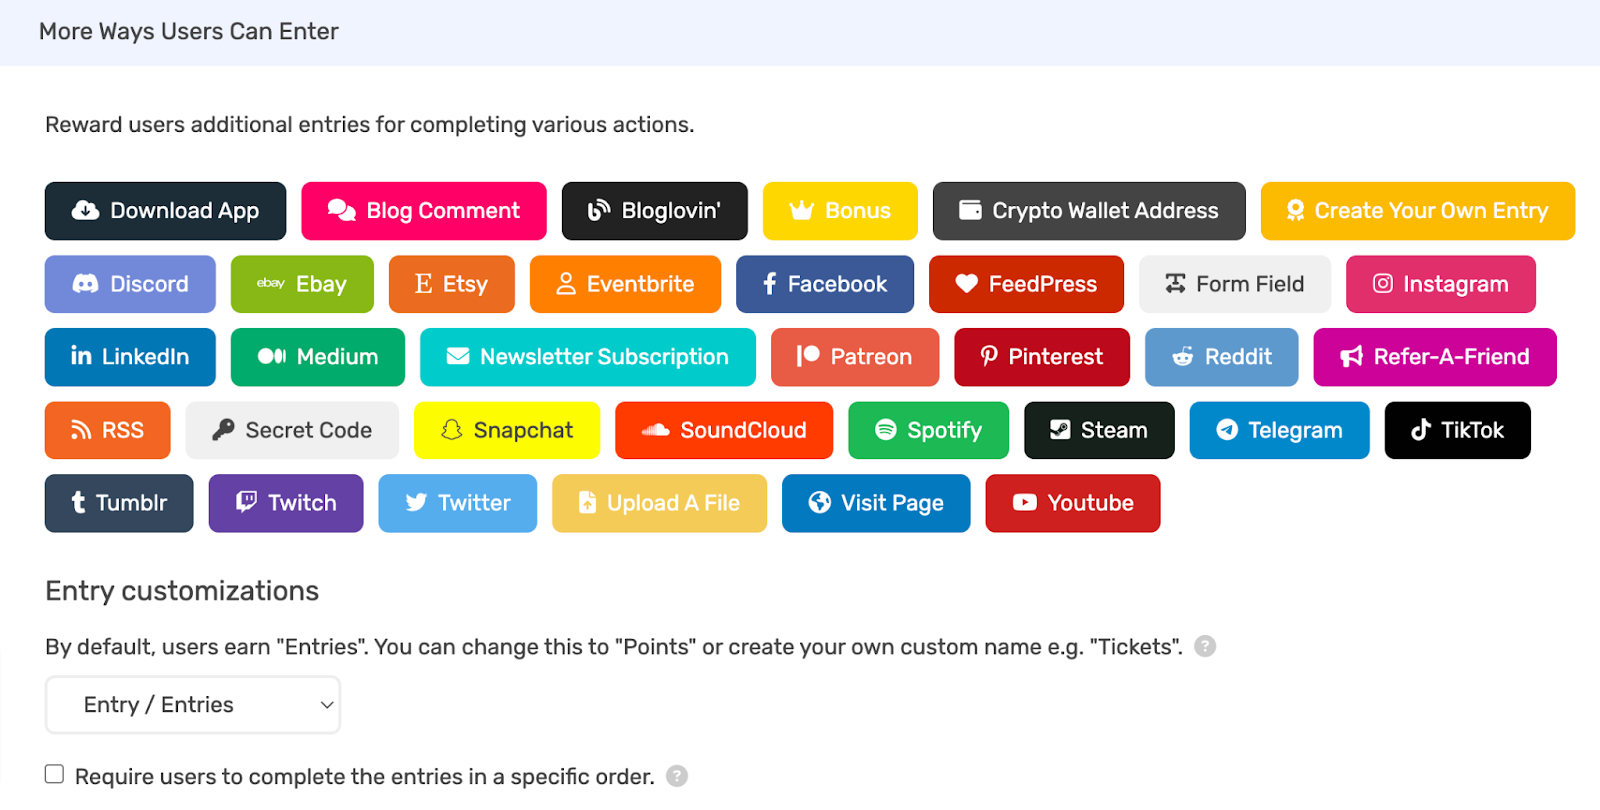Select the Bloglovin' entry button
Image resolution: width=1600 pixels, height=810 pixels.
pyautogui.click(x=655, y=211)
